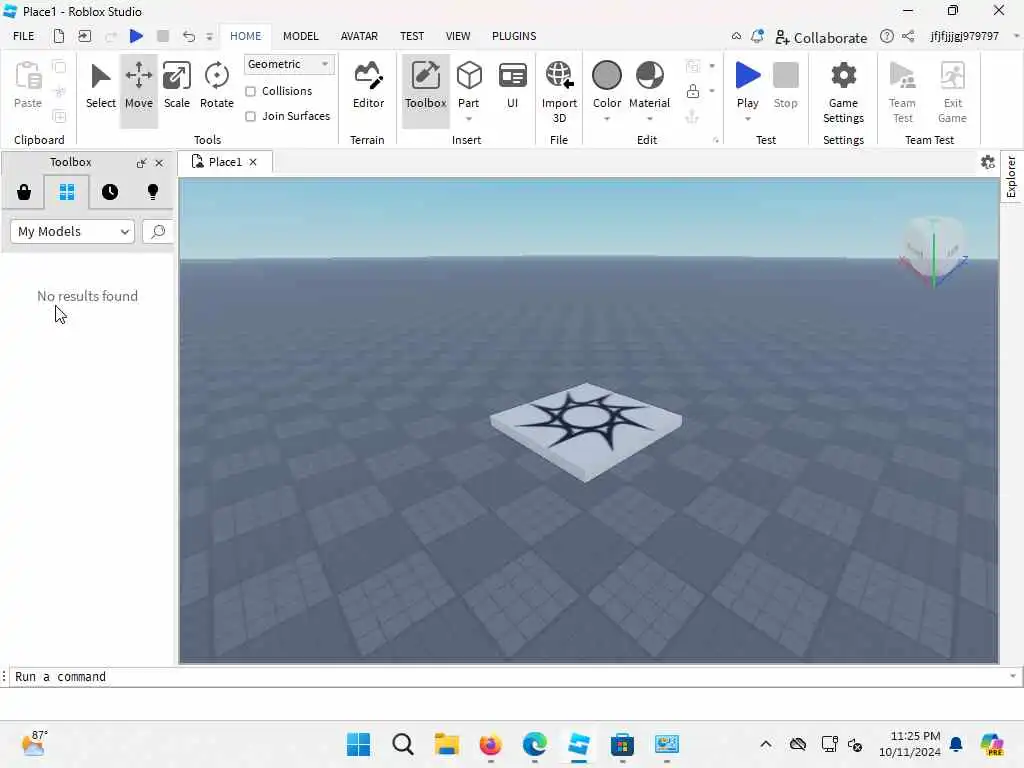Expand the Color dropdown arrow
1024x768 pixels.
coord(607,119)
